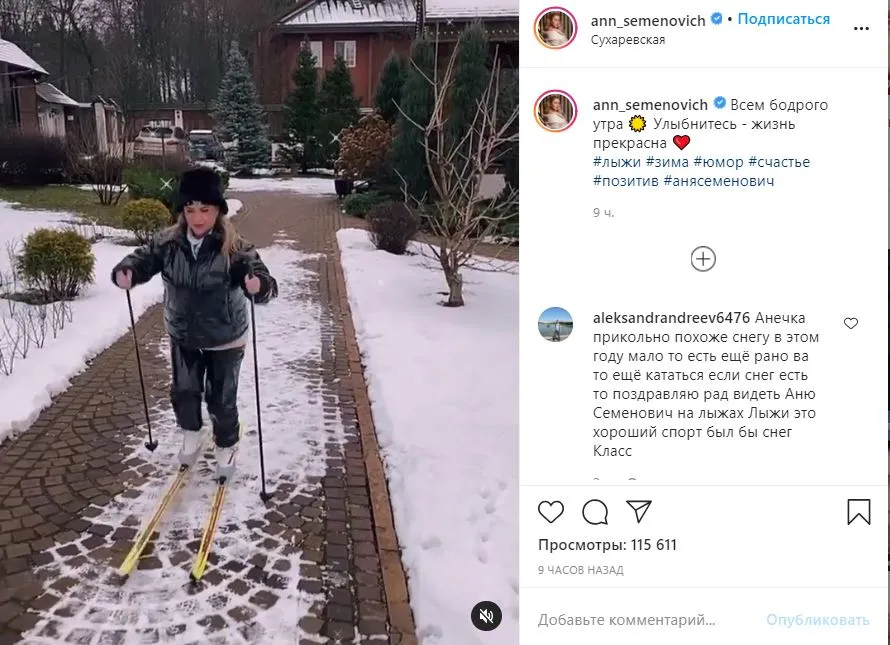Unmute the video with speaker icon
890x645 pixels.
tap(486, 615)
